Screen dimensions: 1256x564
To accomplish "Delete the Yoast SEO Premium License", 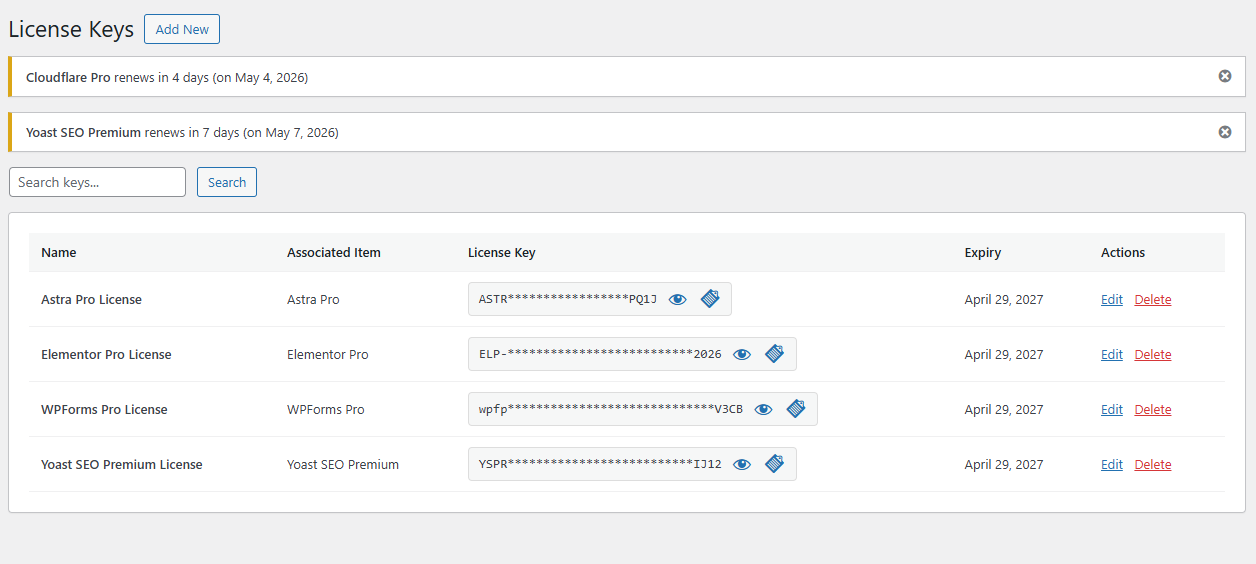I will [x=1153, y=464].
